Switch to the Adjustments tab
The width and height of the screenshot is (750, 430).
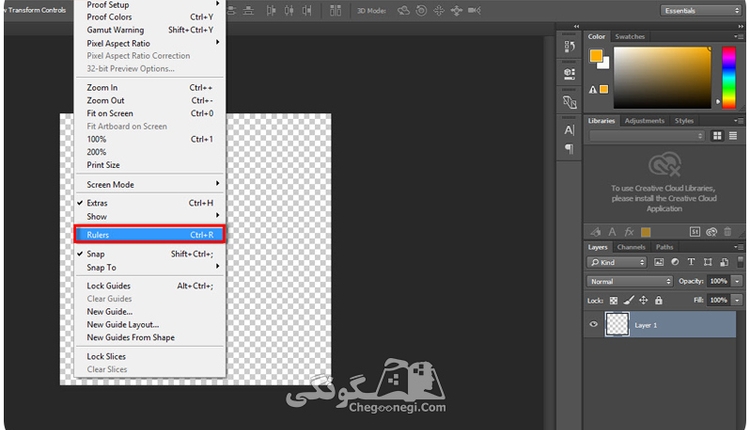(644, 121)
